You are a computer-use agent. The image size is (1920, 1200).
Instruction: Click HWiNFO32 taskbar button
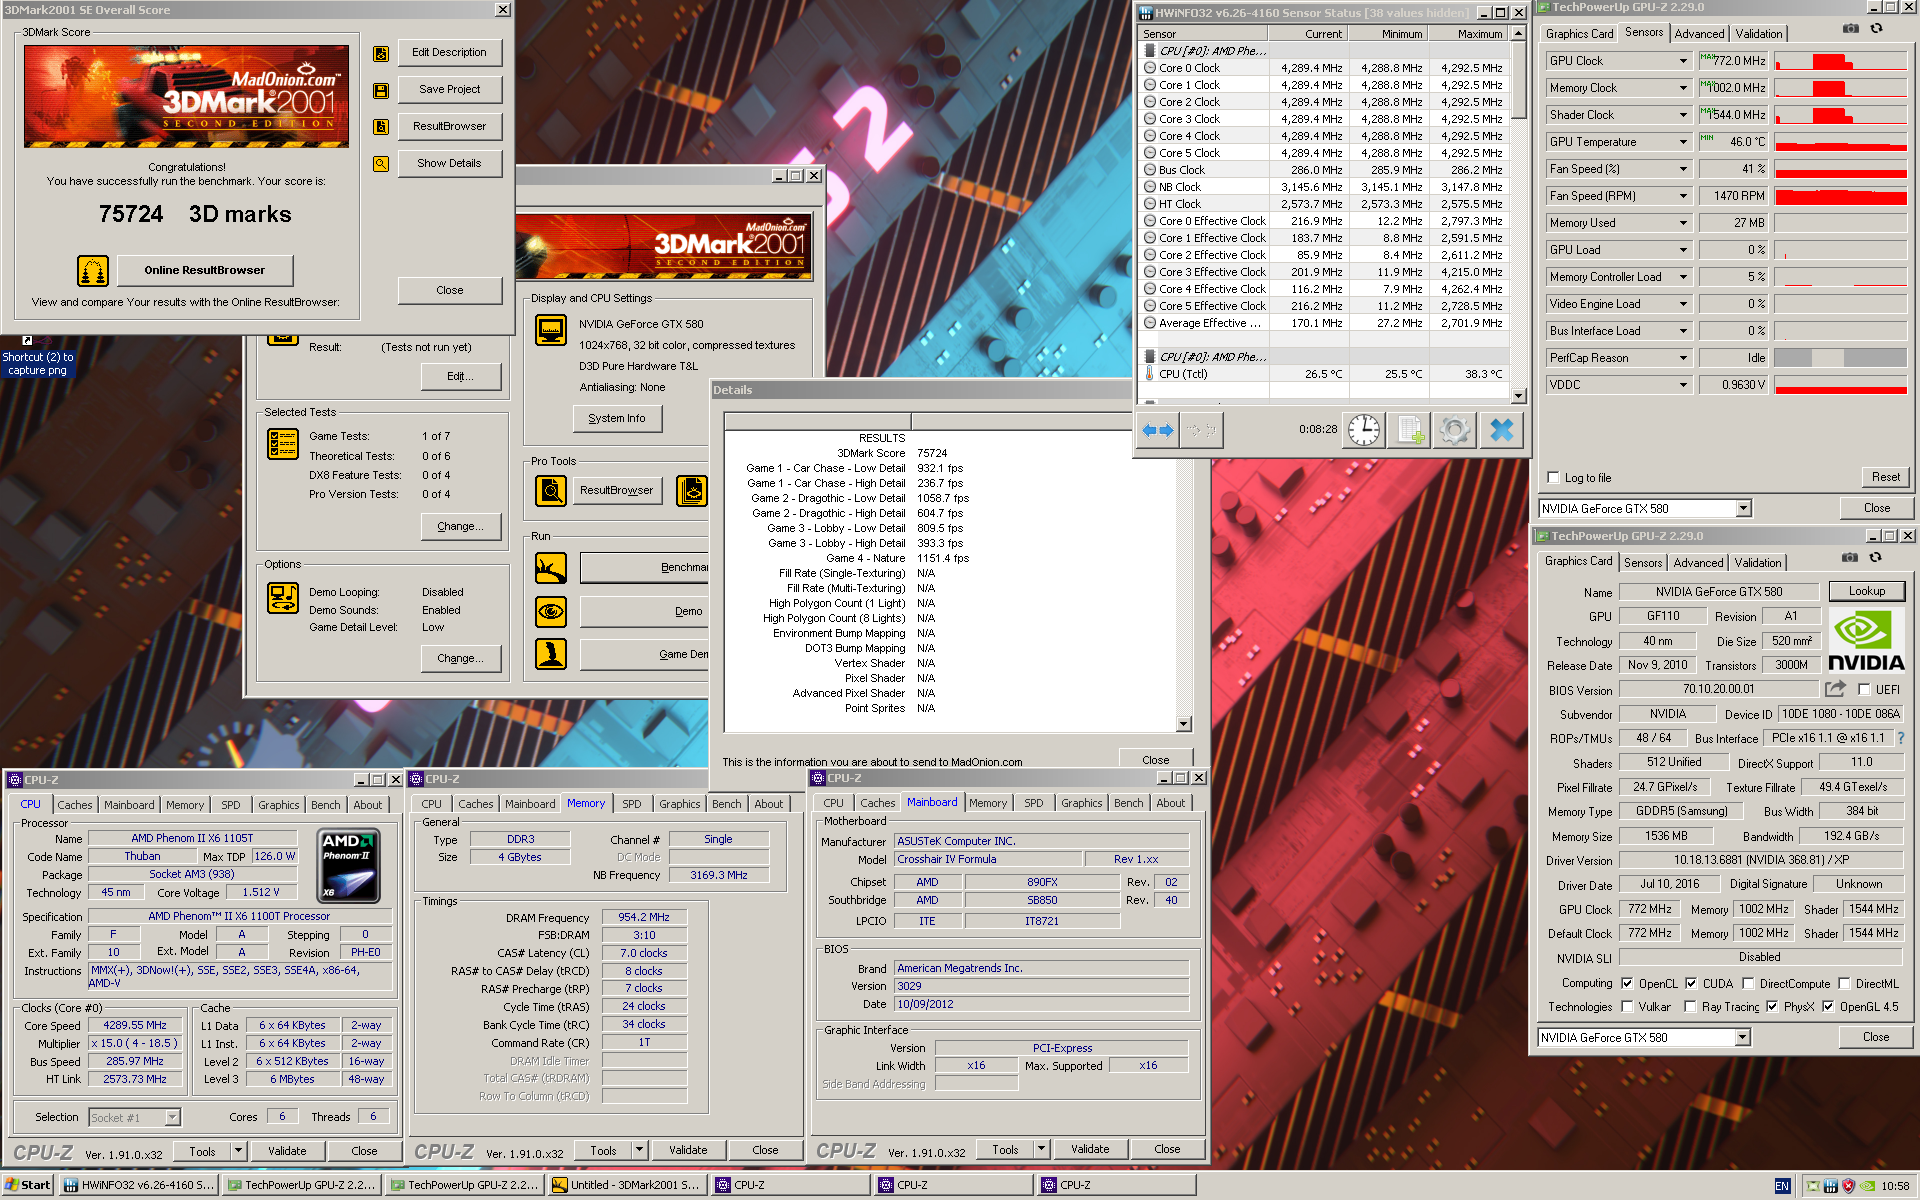138,1185
